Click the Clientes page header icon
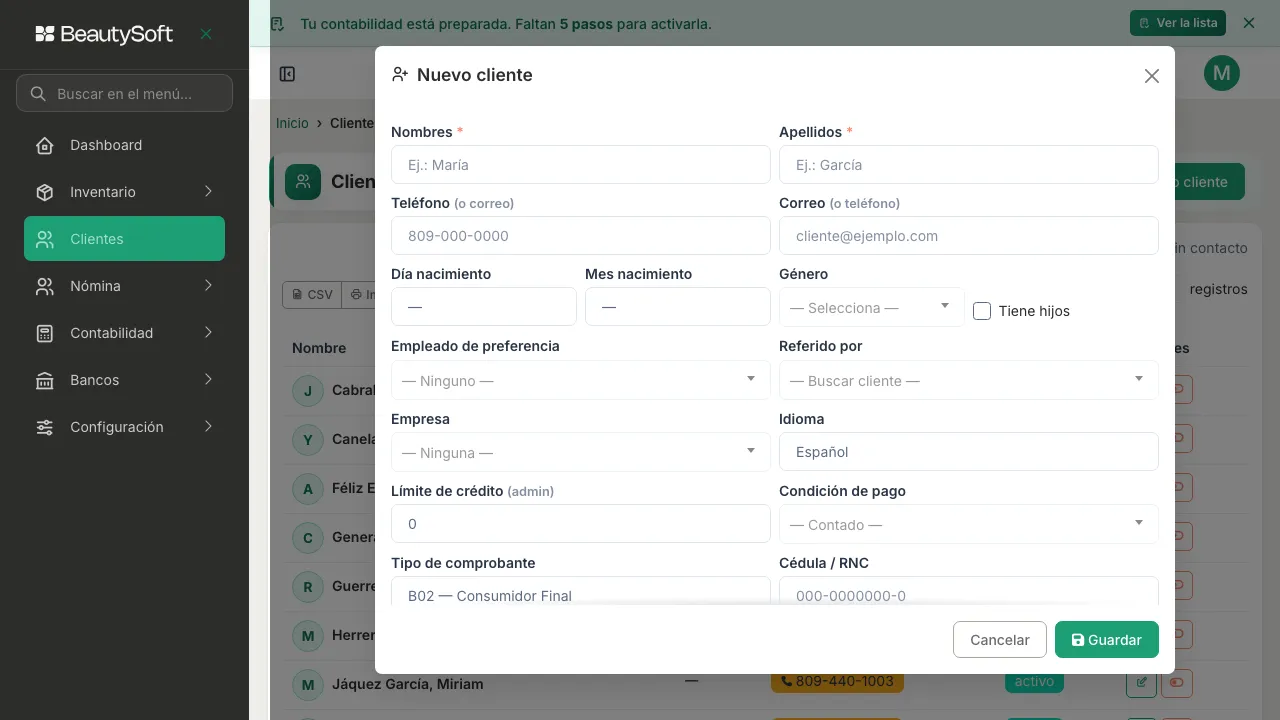The height and width of the screenshot is (720, 1280). click(303, 182)
